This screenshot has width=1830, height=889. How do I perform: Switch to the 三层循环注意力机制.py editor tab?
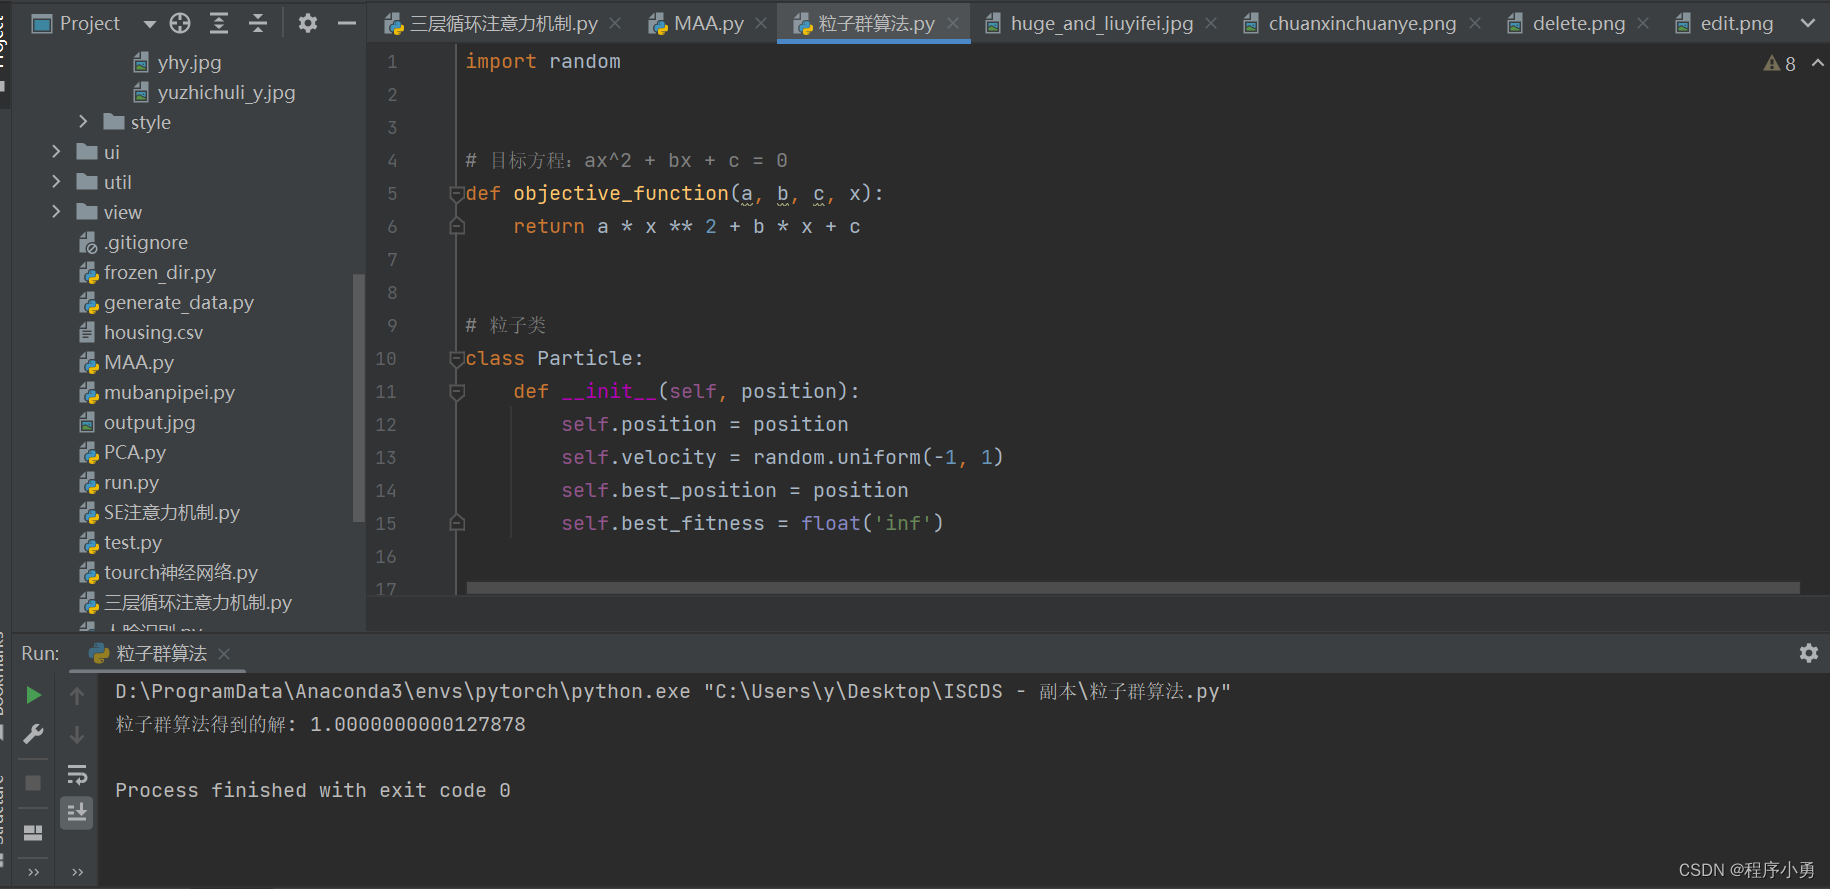(x=491, y=23)
